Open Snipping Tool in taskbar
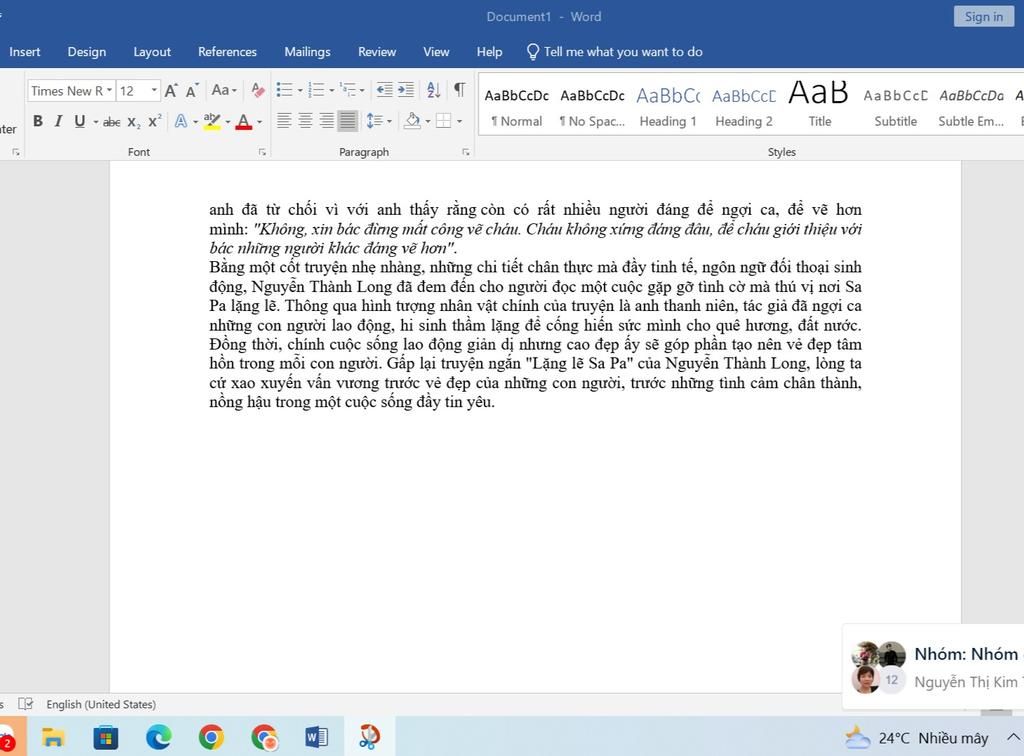The height and width of the screenshot is (756, 1024). click(x=369, y=738)
